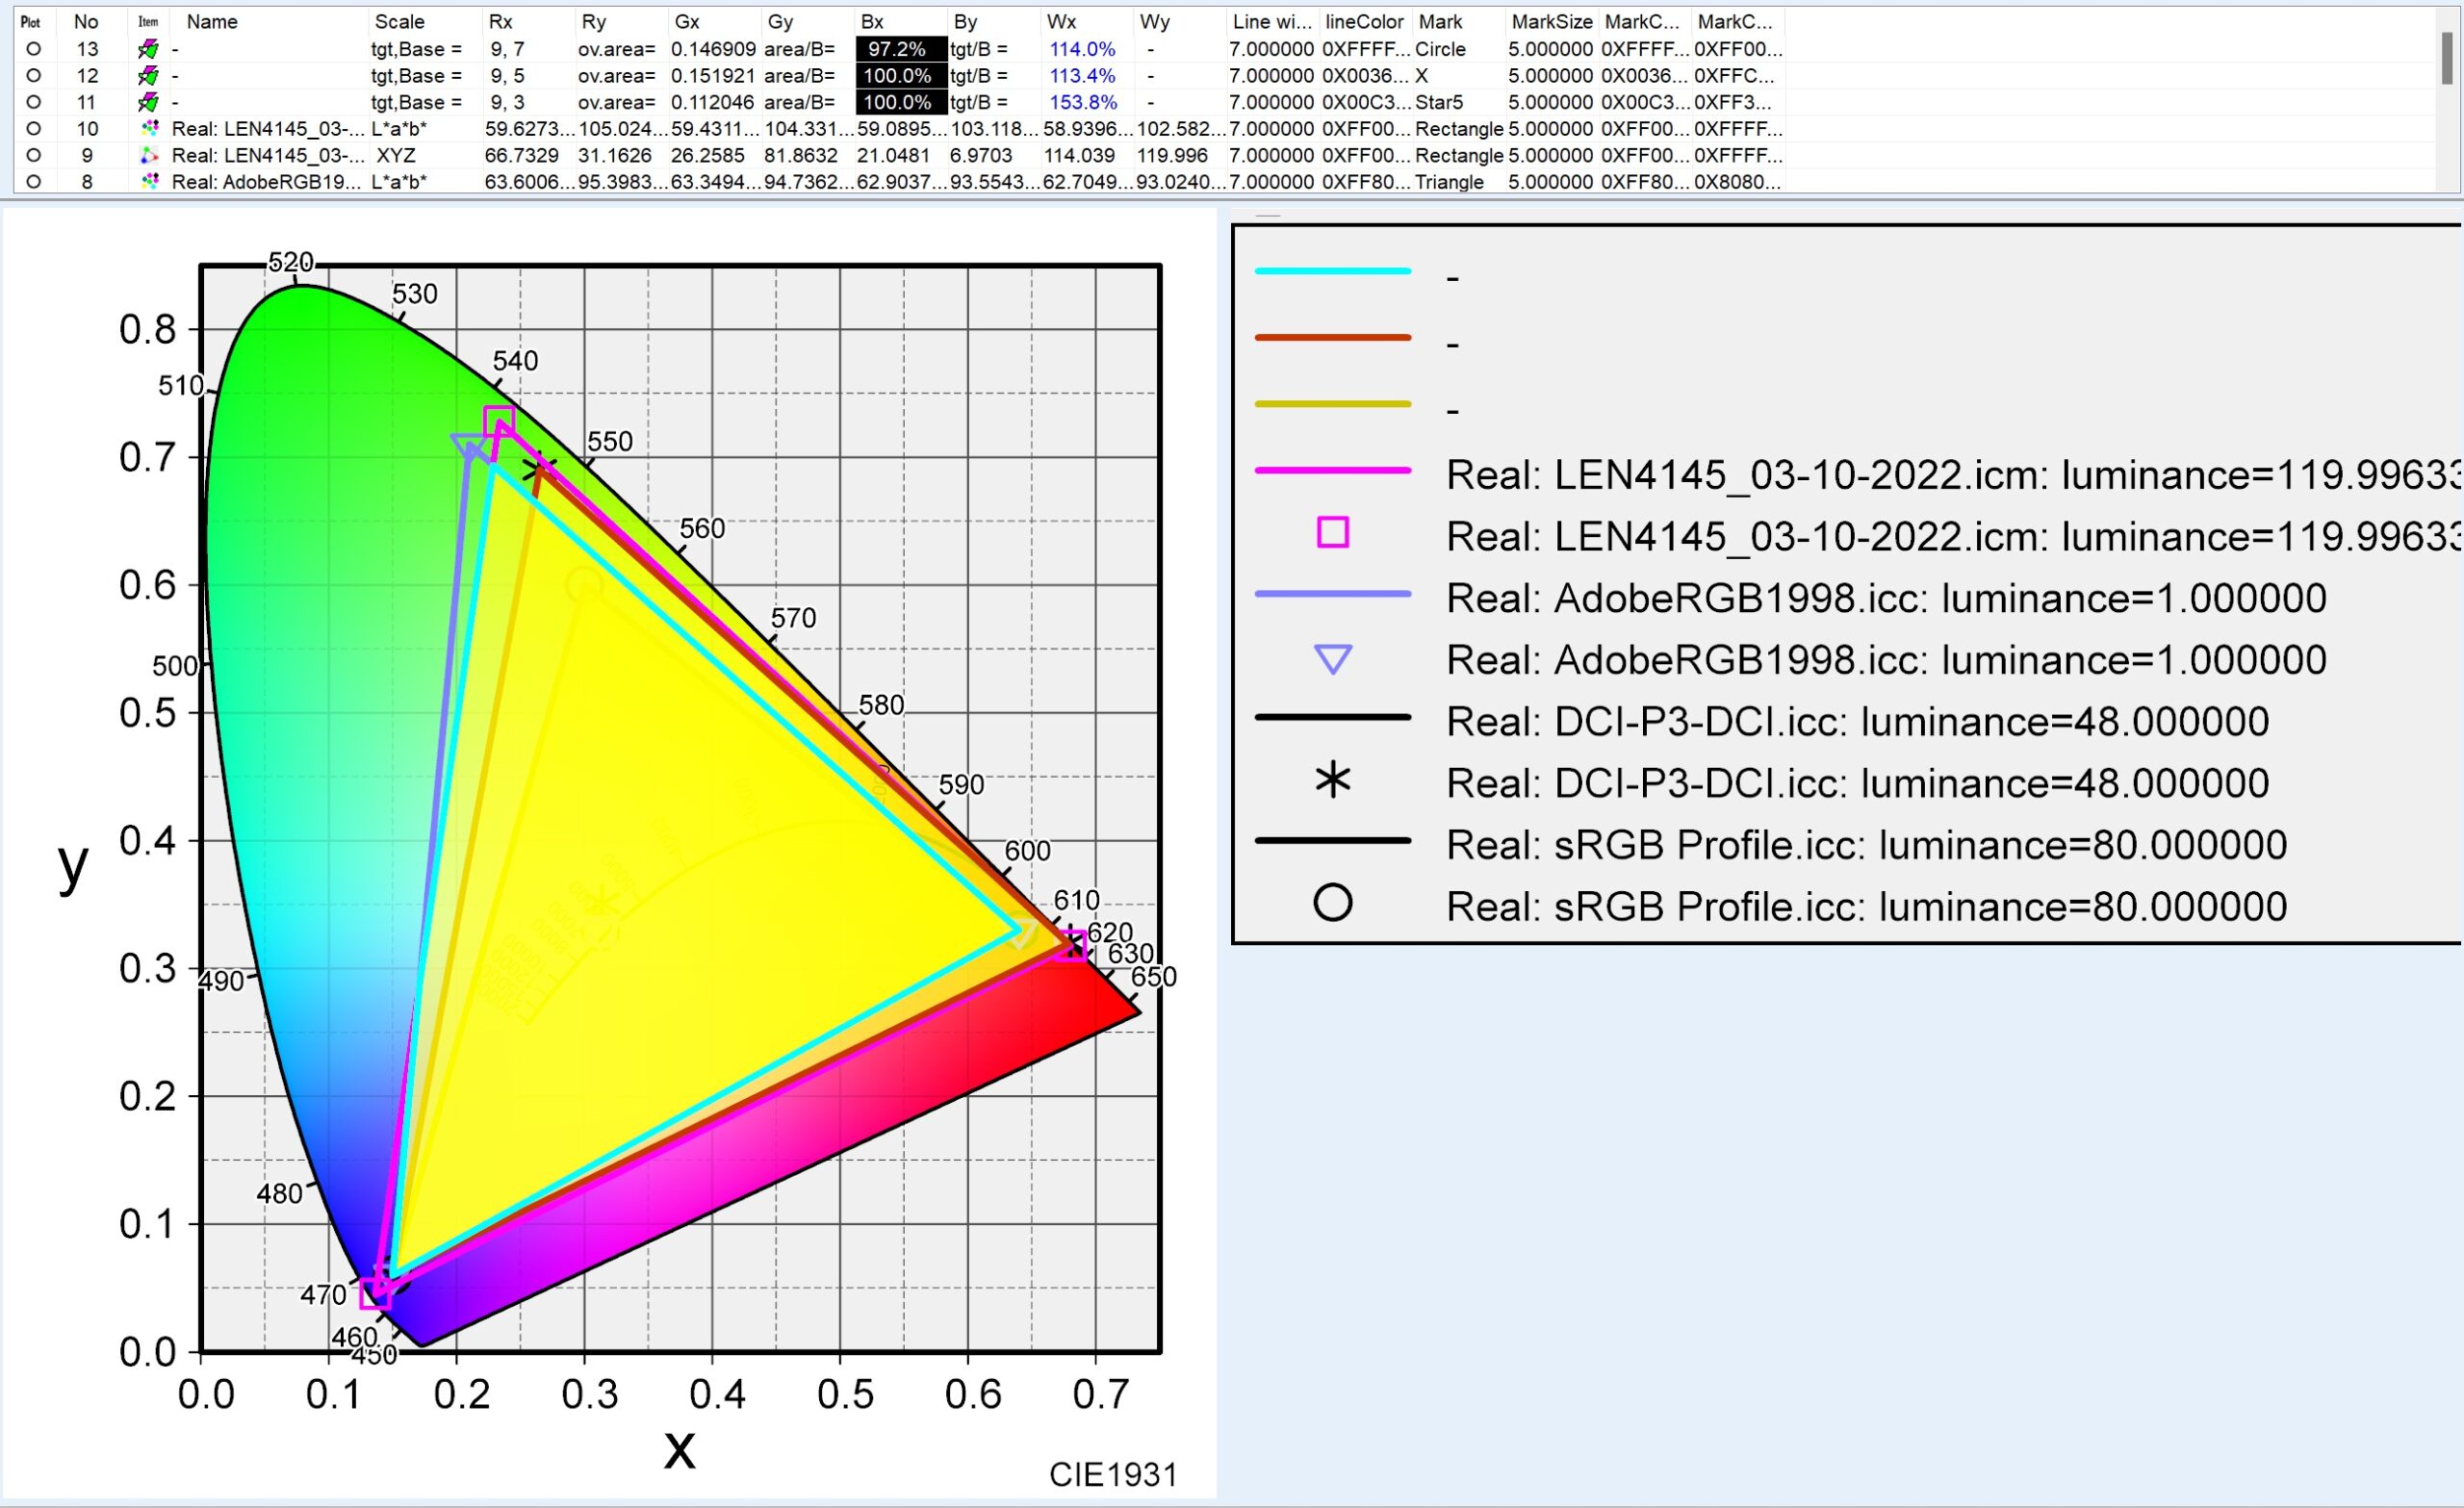Image resolution: width=2464 pixels, height=1508 pixels.
Task: Click the L*a*b* item icon in row 8
Action: pyautogui.click(x=150, y=182)
